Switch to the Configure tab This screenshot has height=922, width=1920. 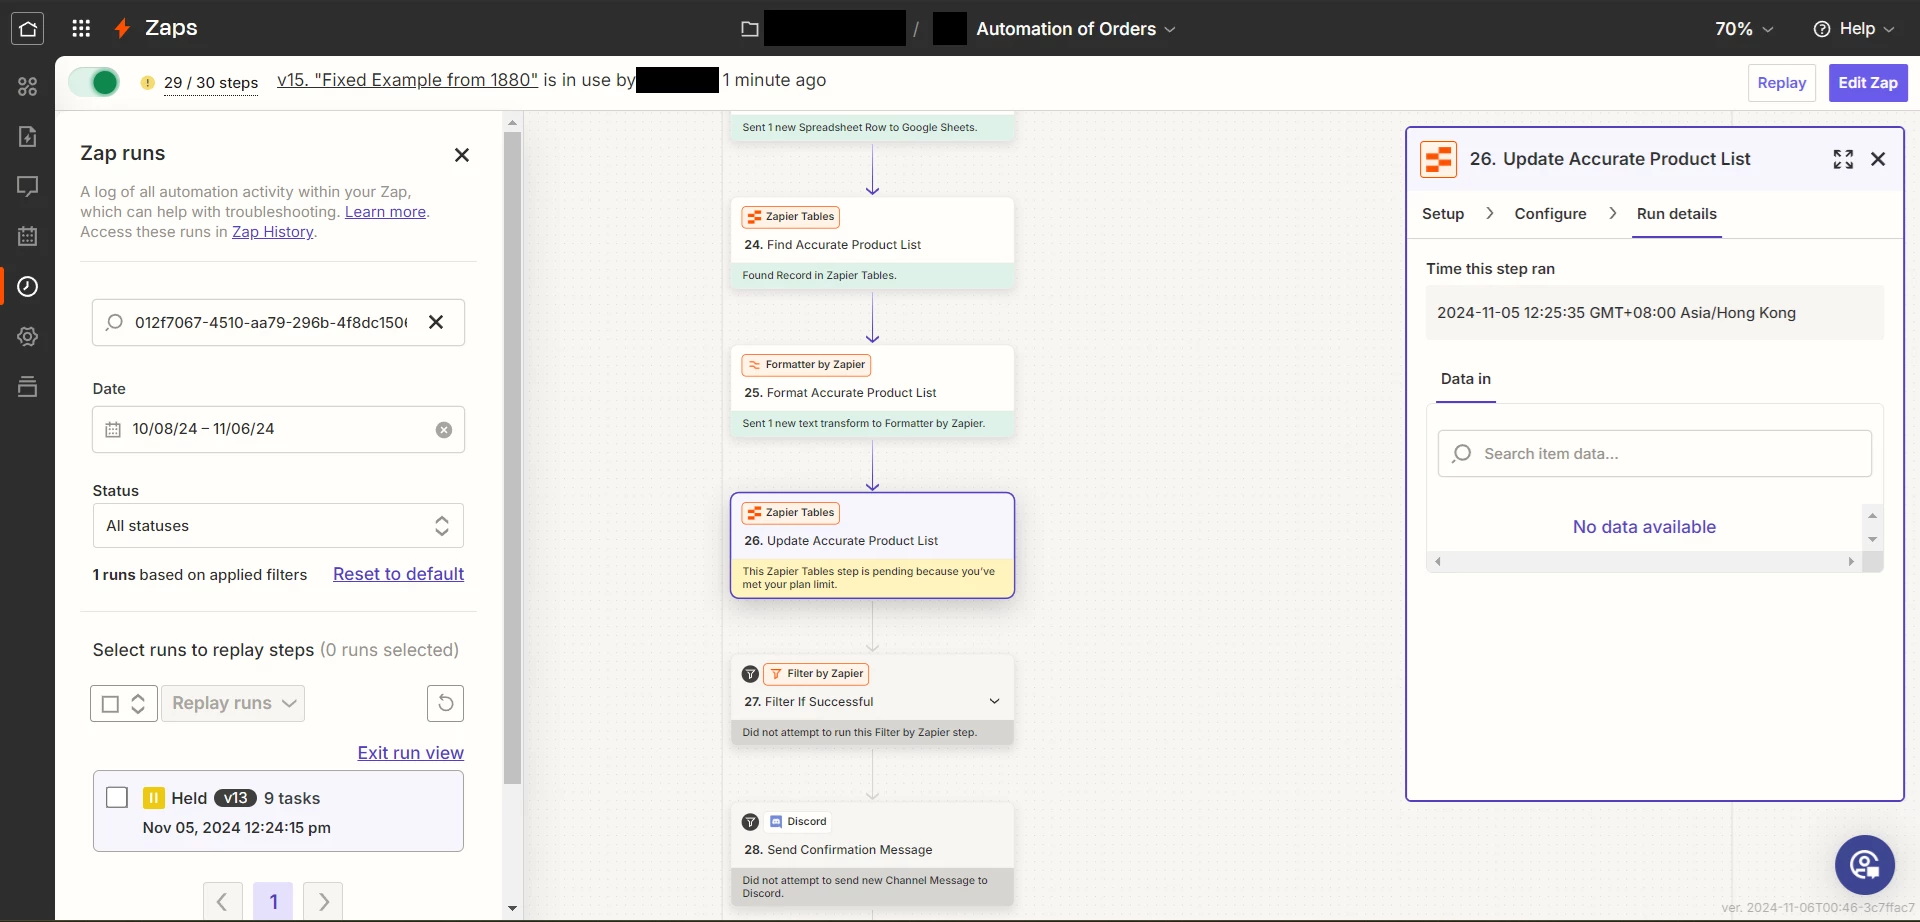pos(1550,214)
